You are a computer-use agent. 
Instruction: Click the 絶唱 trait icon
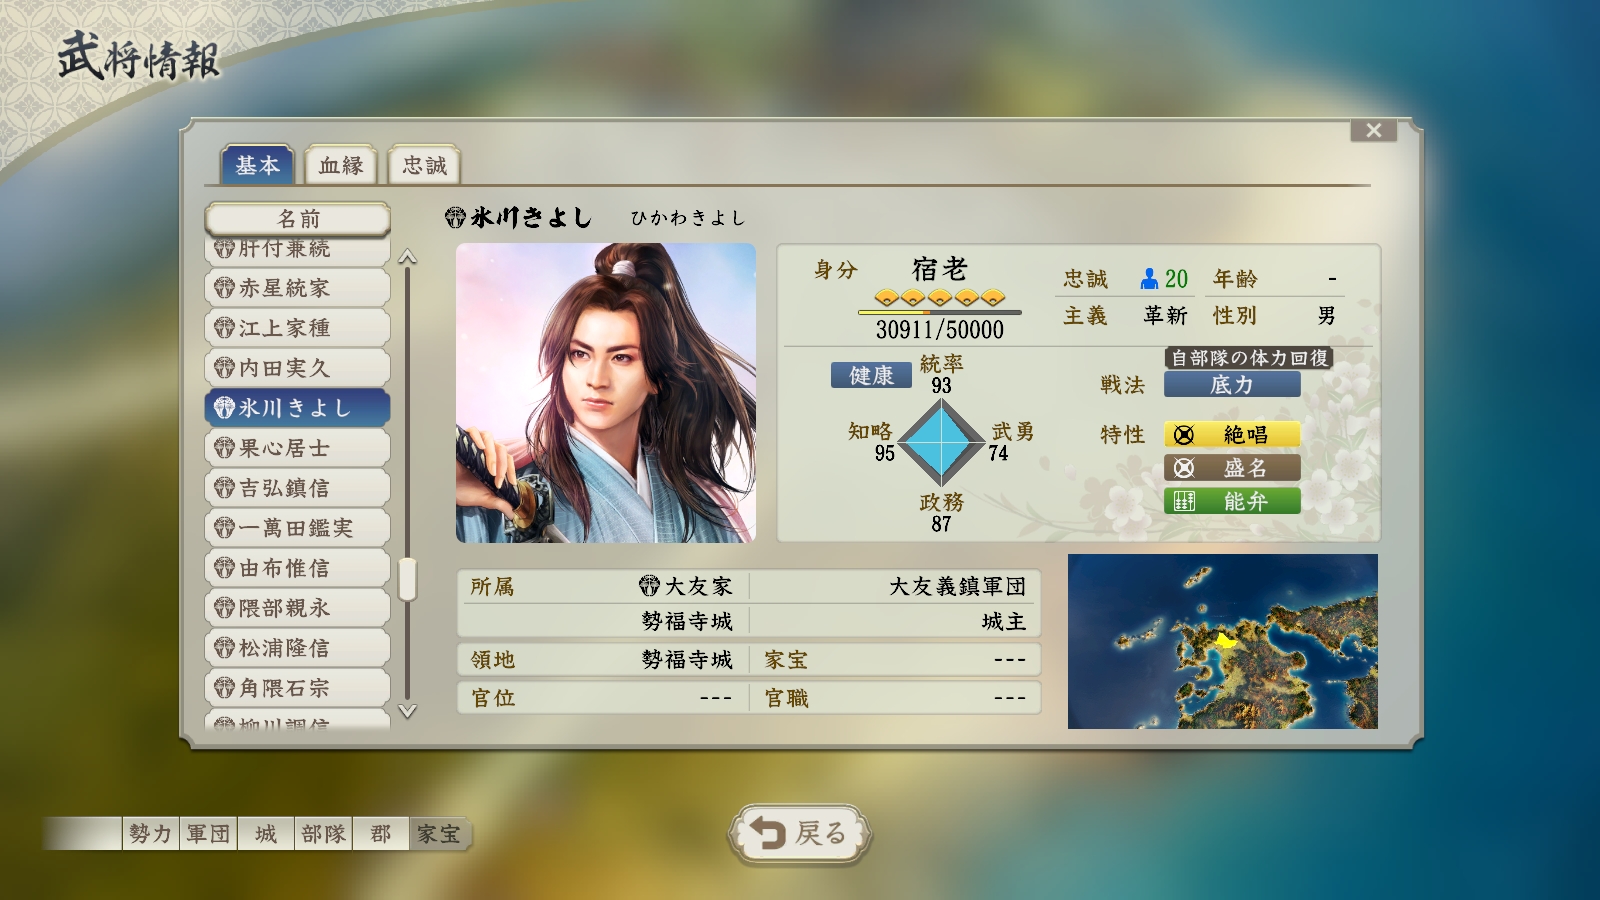point(1184,435)
